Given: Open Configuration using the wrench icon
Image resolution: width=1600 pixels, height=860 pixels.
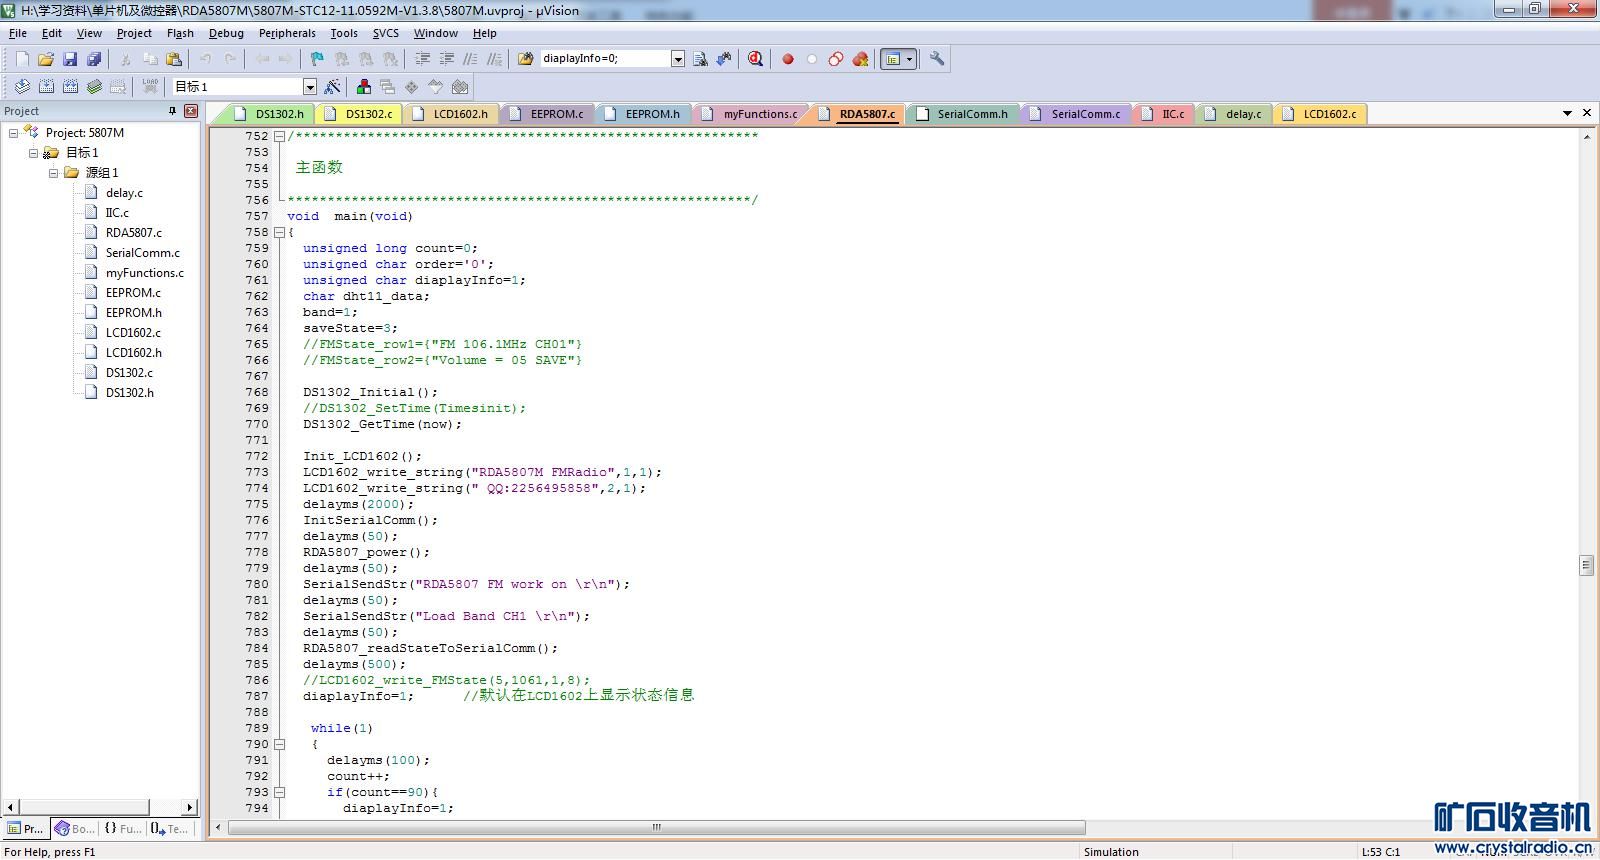Looking at the screenshot, I should point(937,59).
